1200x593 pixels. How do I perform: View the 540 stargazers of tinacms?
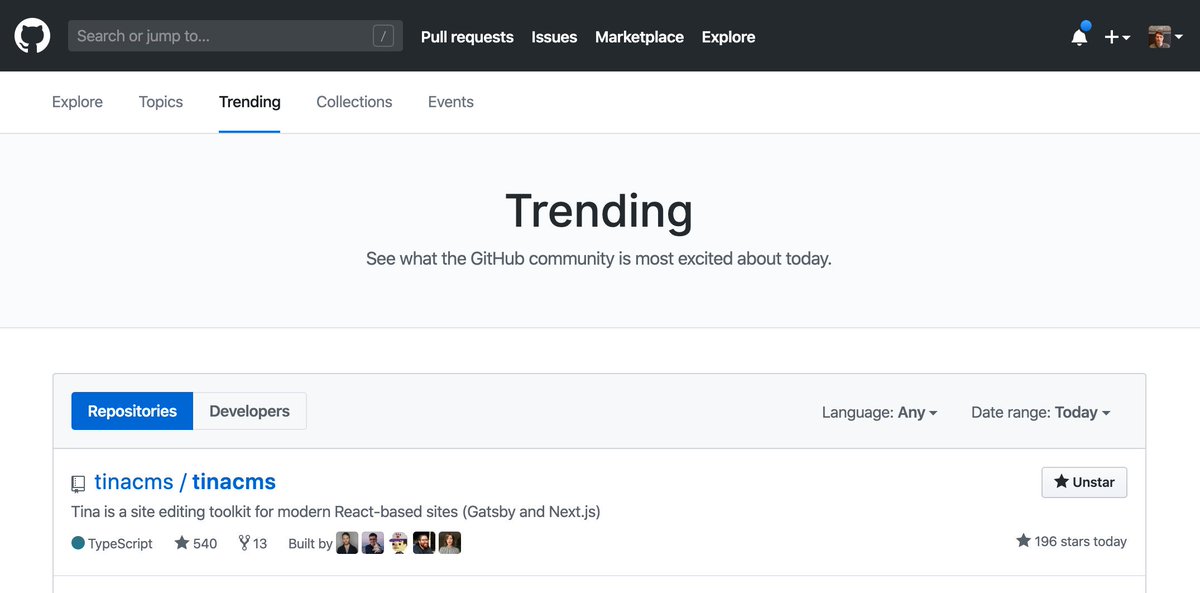click(x=196, y=543)
